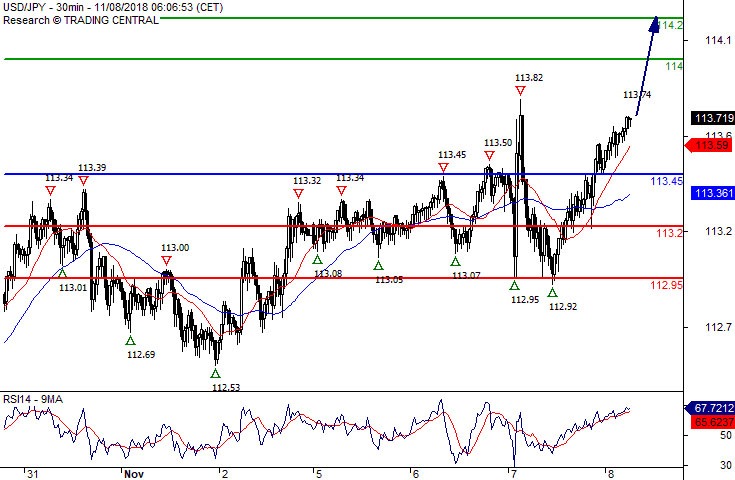Select the RSI value tag 67.7212
The height and width of the screenshot is (480, 735).
pyautogui.click(x=710, y=408)
